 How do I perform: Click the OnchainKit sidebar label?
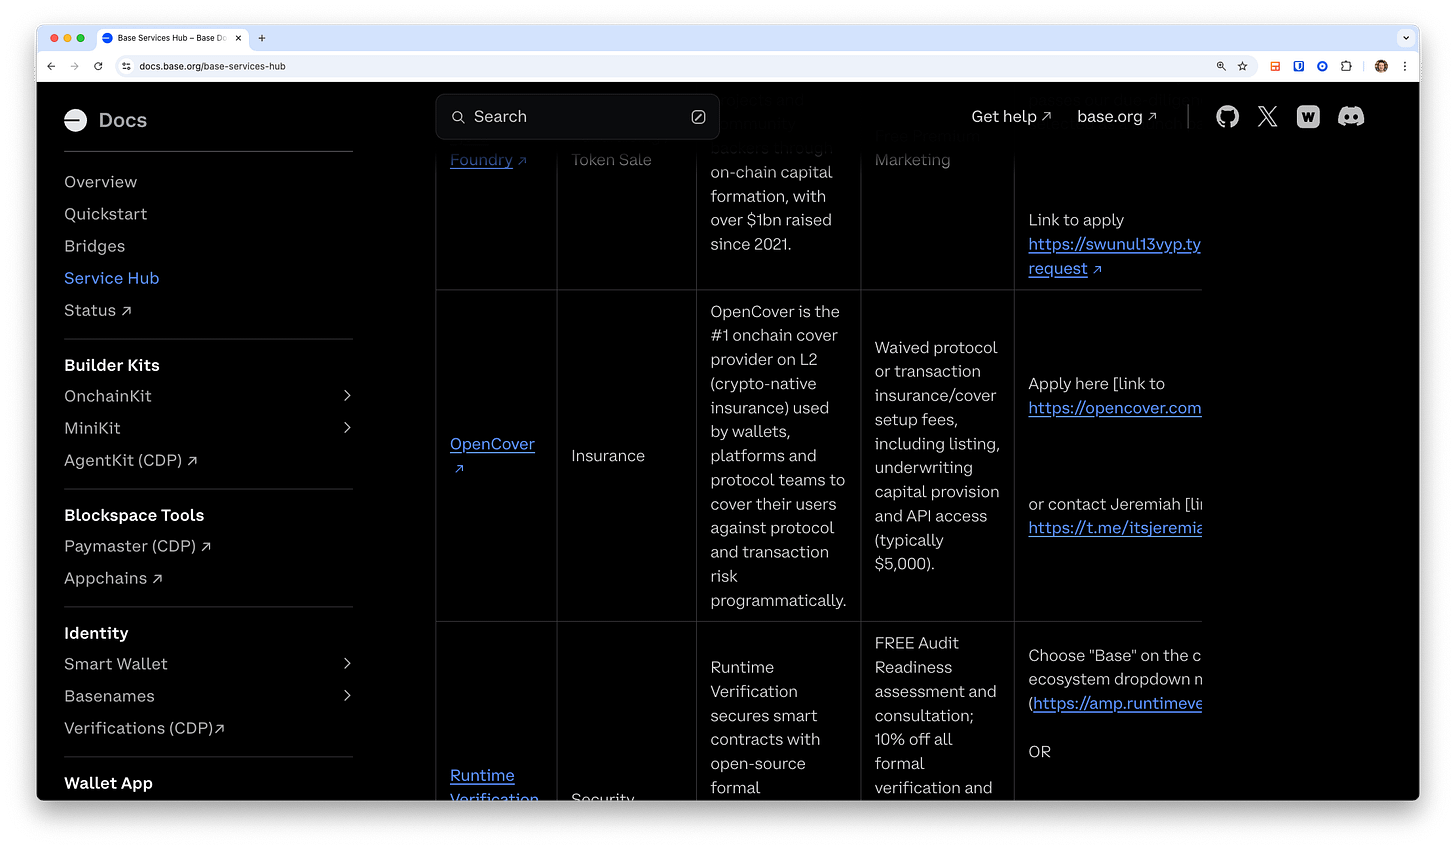(x=108, y=396)
